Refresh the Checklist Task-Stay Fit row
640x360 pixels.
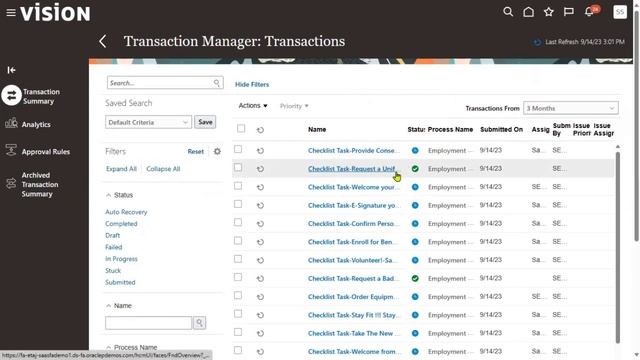click(260, 315)
